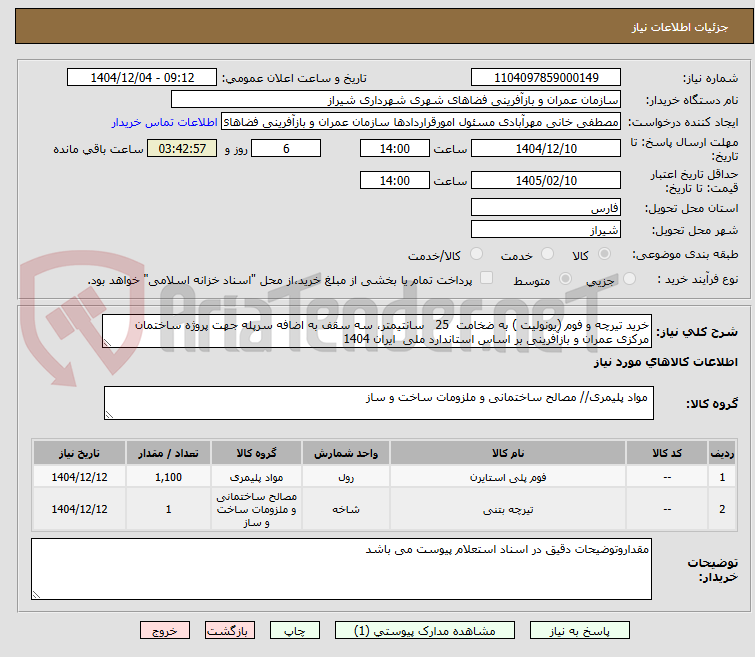Click the واحد شمارش column header
This screenshot has height=657, width=755.
(346, 453)
